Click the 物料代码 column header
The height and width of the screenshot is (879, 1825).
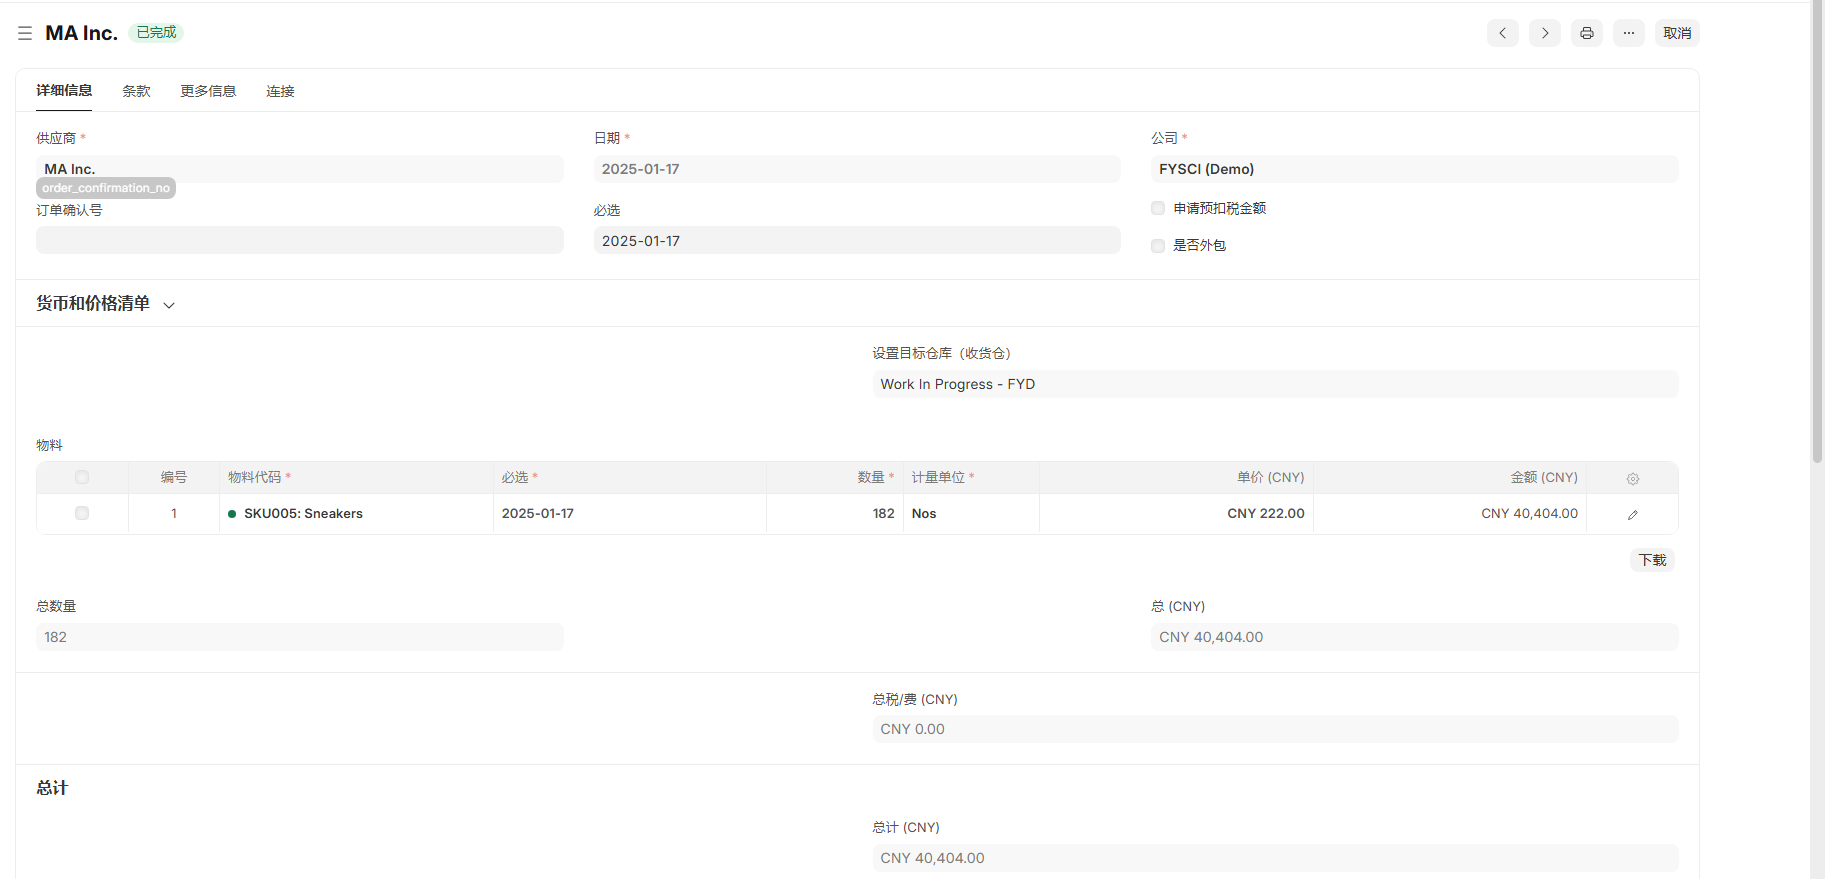coord(356,477)
